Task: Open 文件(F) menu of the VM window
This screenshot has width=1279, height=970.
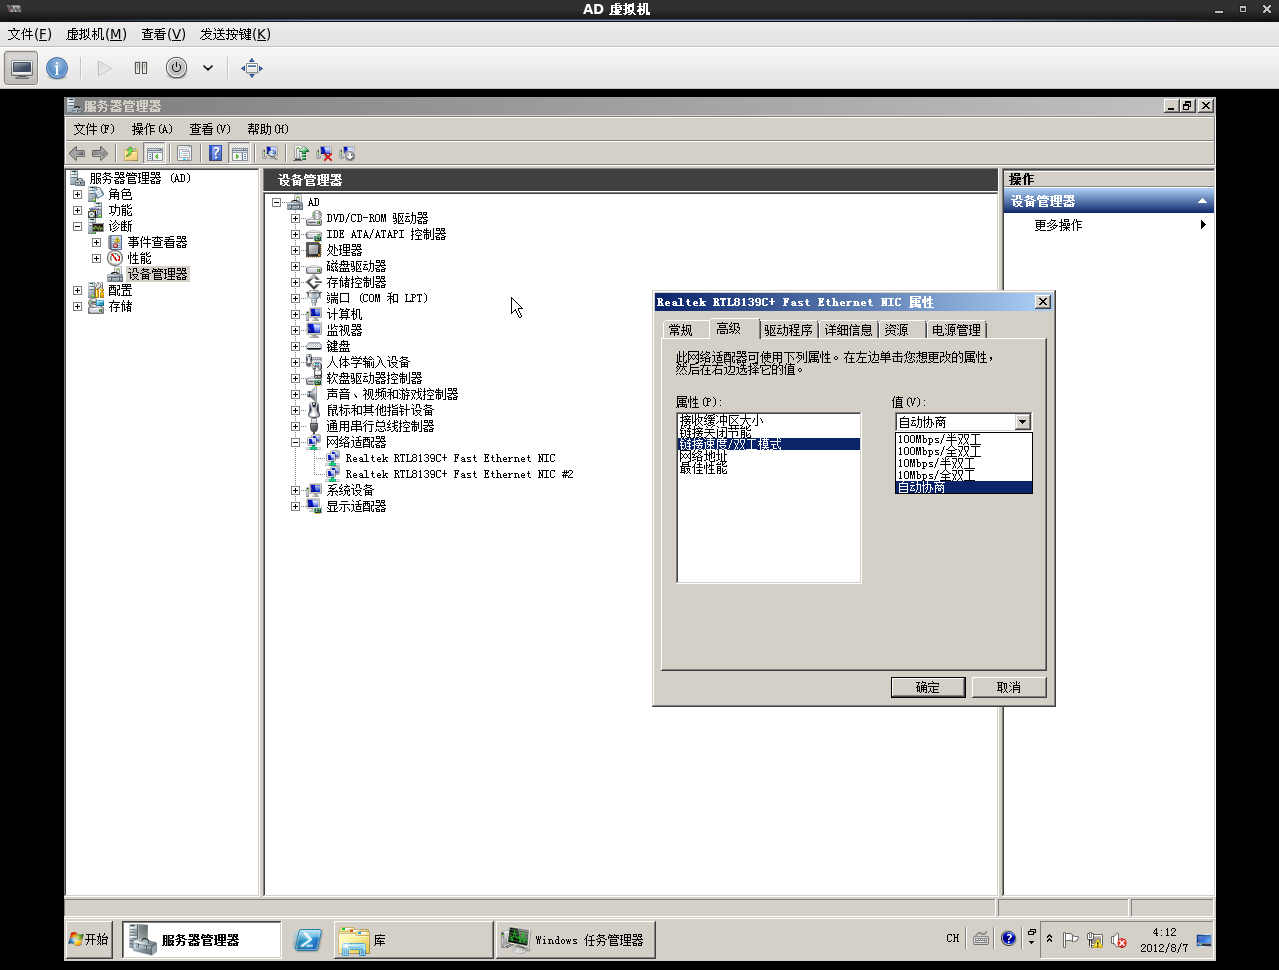Action: pyautogui.click(x=29, y=34)
